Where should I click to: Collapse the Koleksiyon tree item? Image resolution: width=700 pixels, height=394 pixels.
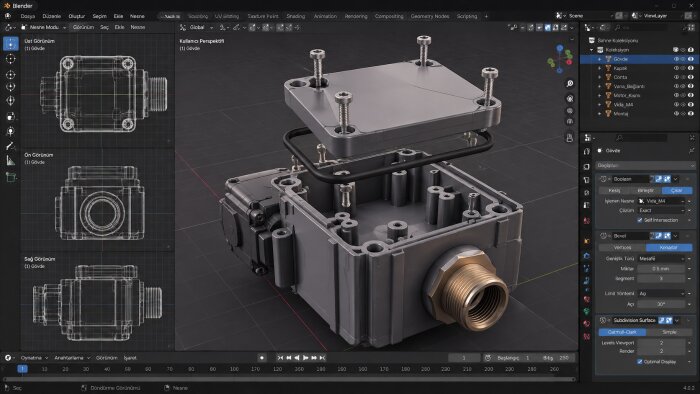[x=592, y=50]
